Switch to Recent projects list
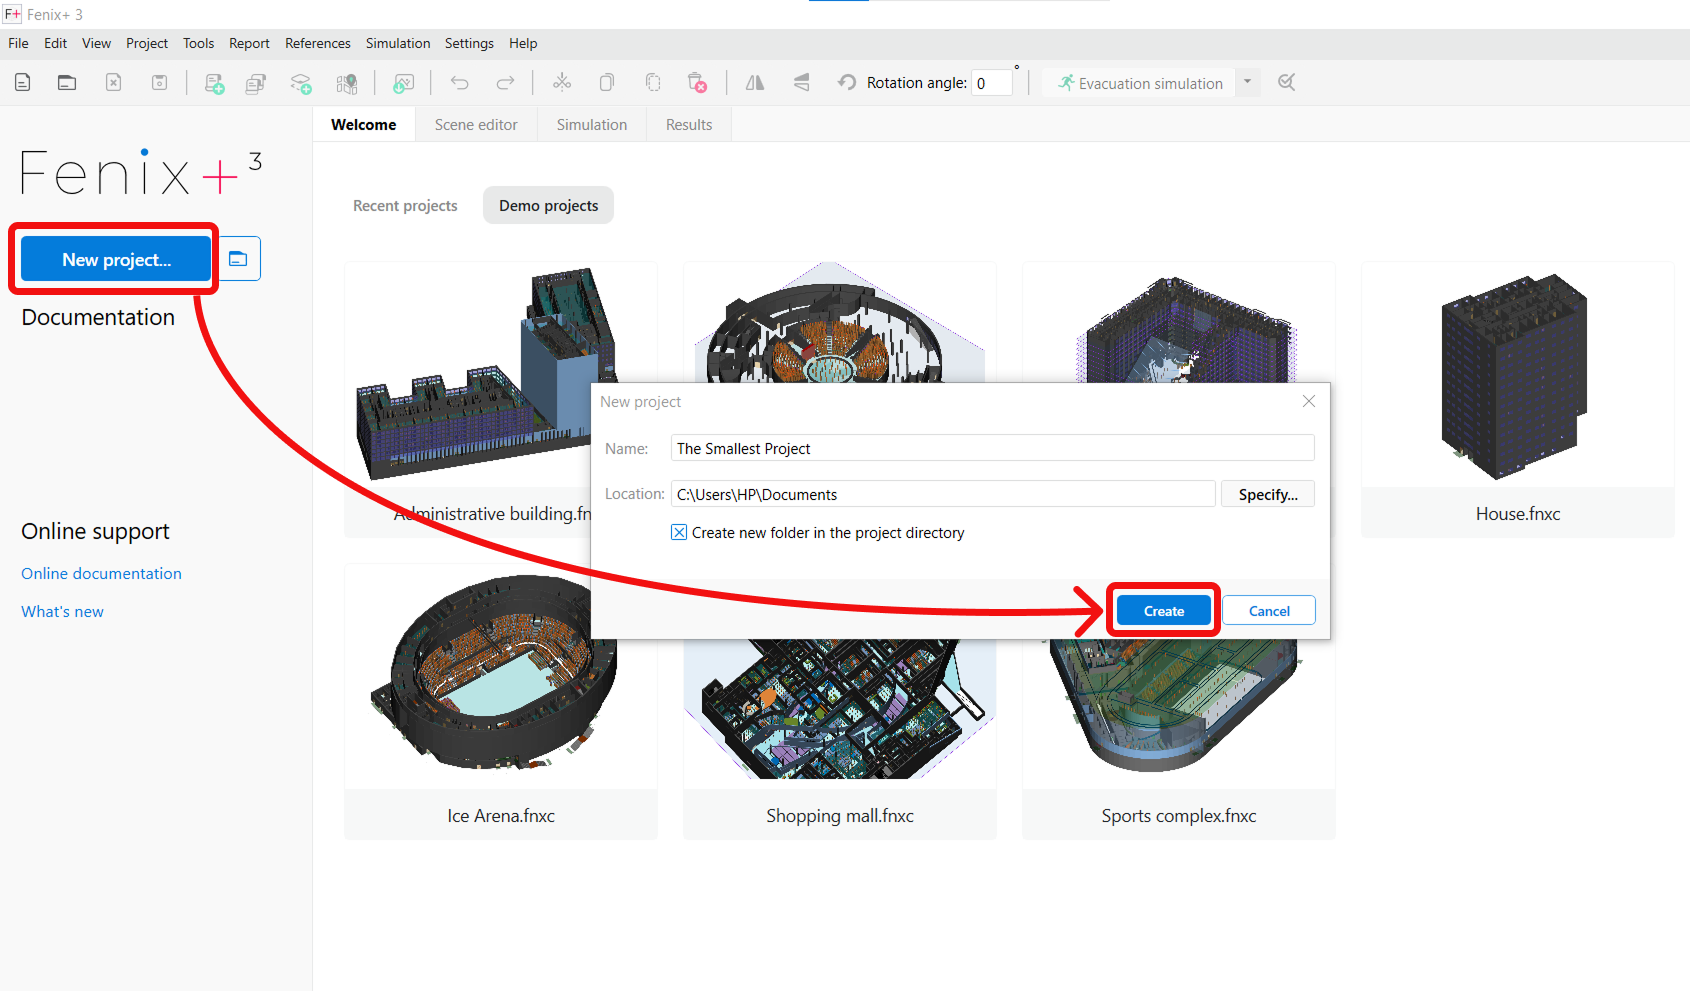Screen dimensions: 1690x991 coord(405,206)
